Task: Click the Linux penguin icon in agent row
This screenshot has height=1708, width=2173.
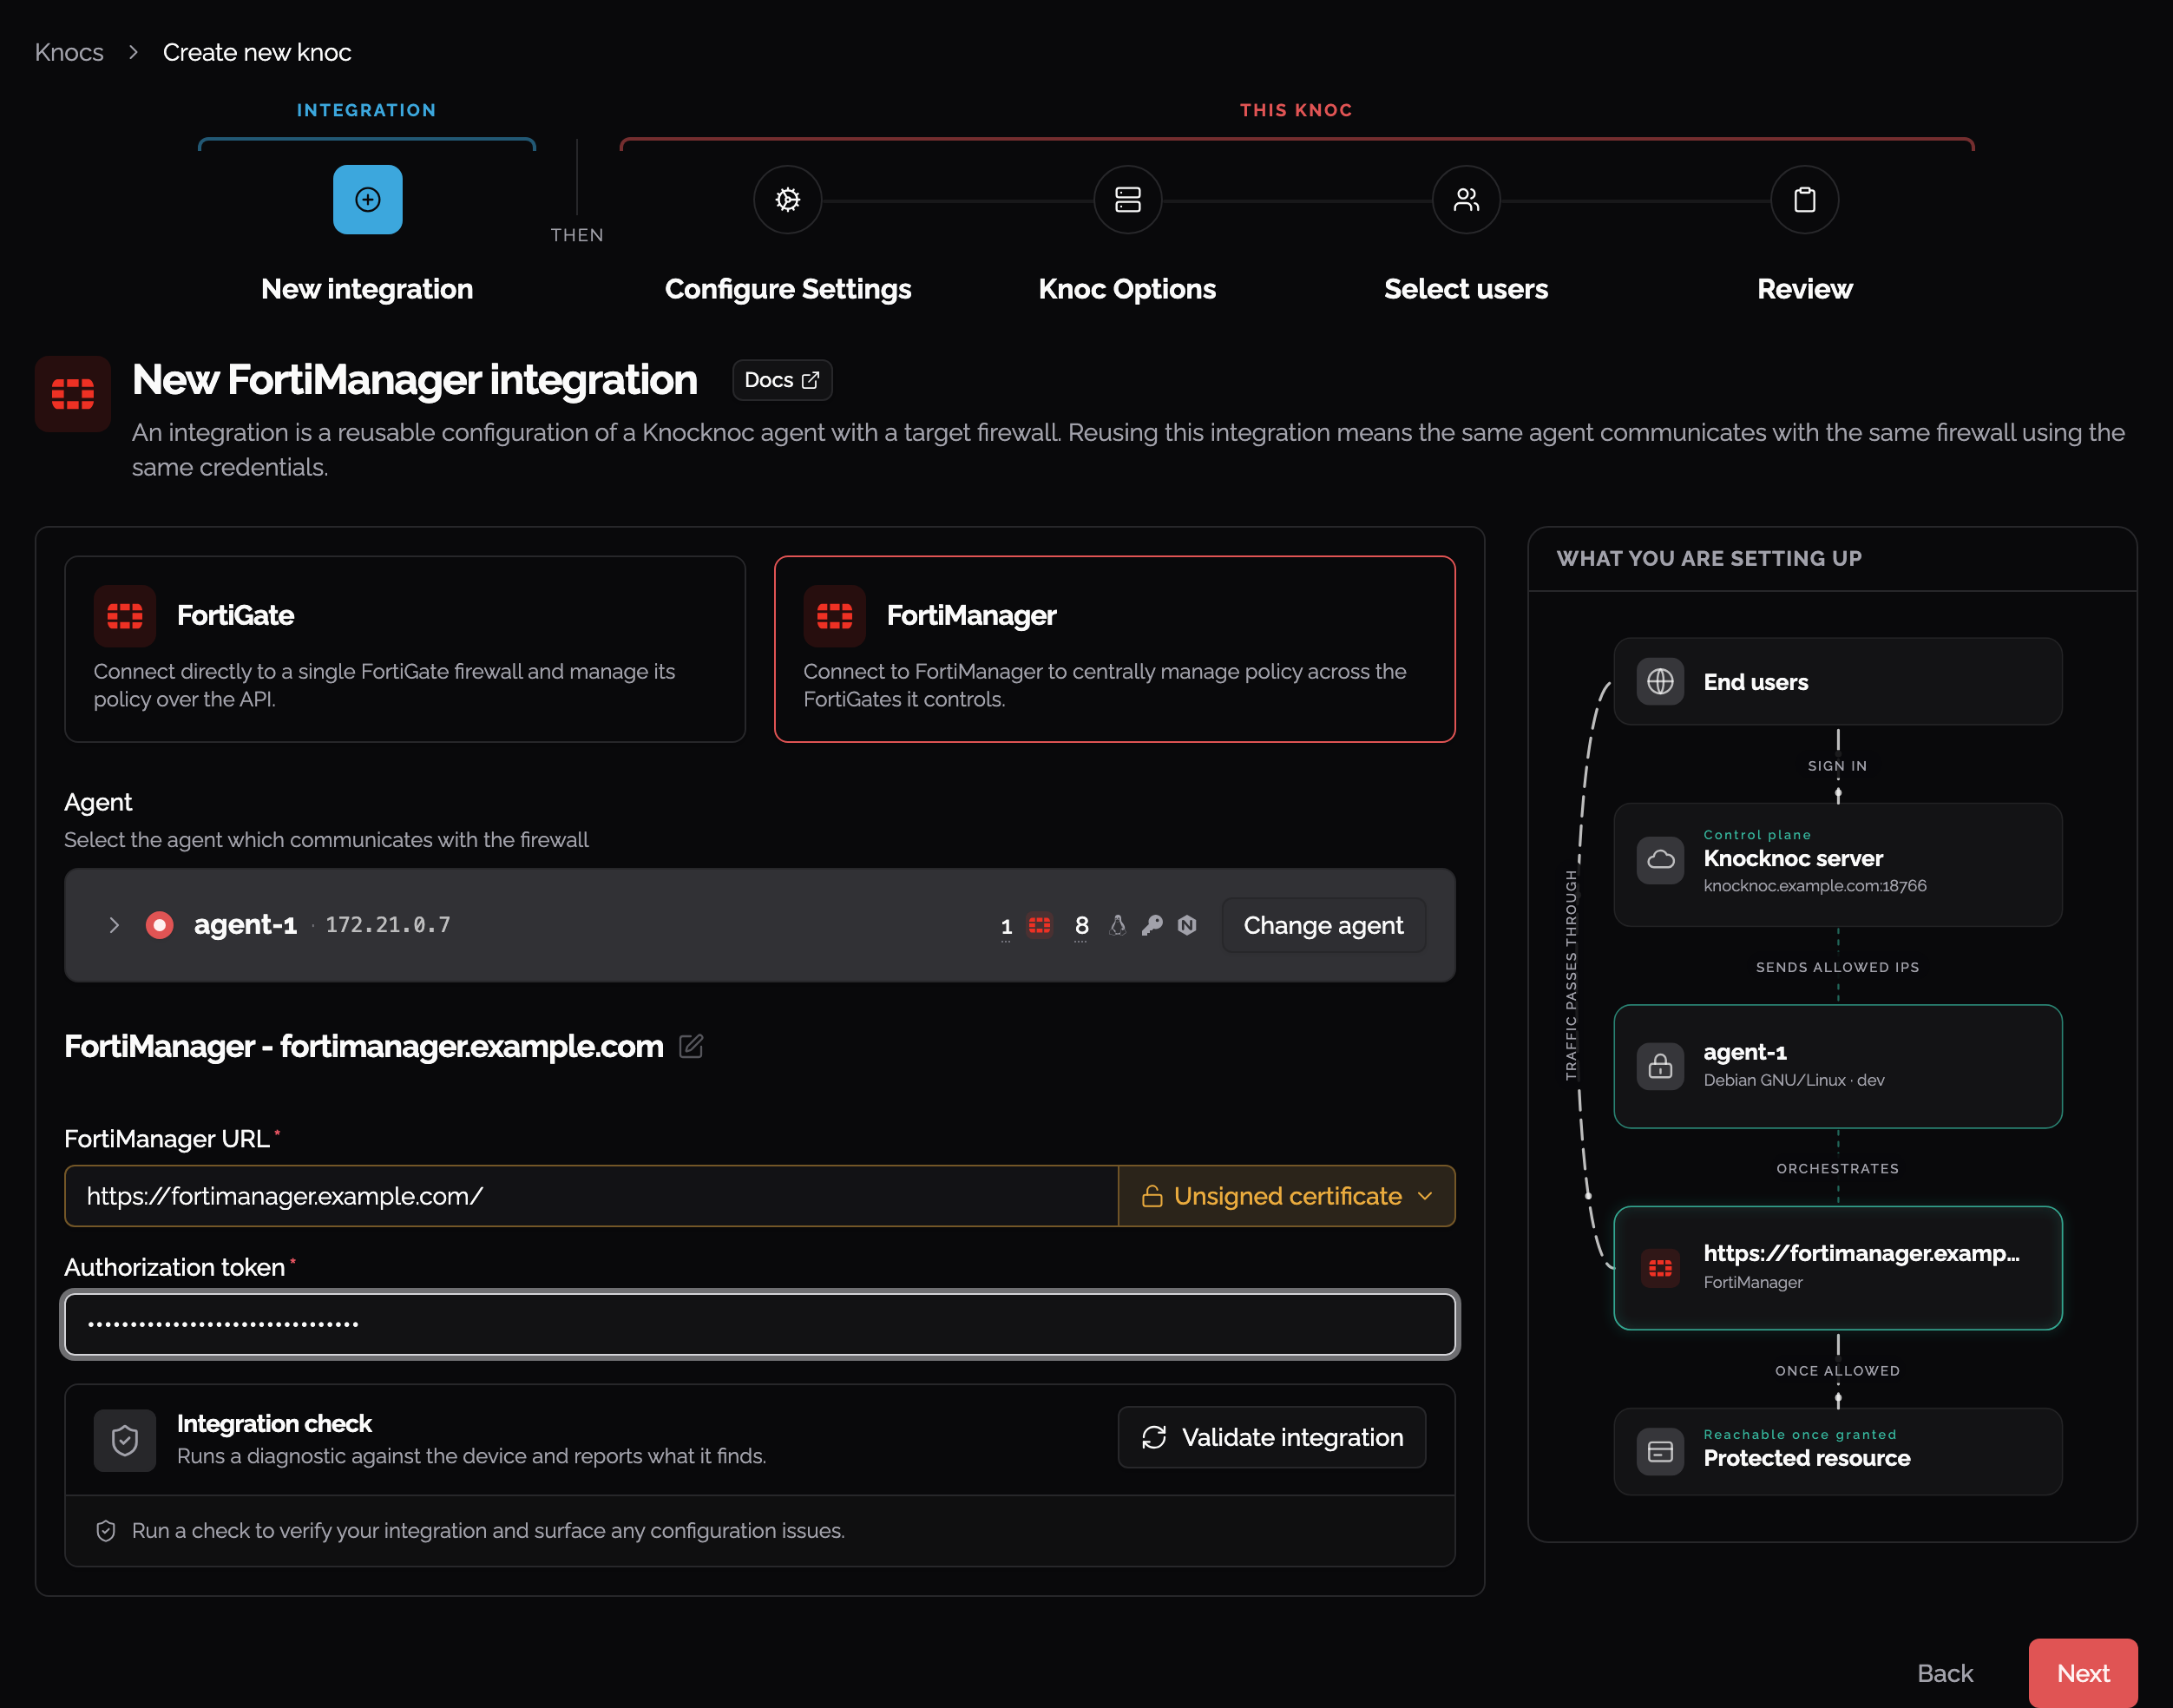Action: coord(1118,925)
